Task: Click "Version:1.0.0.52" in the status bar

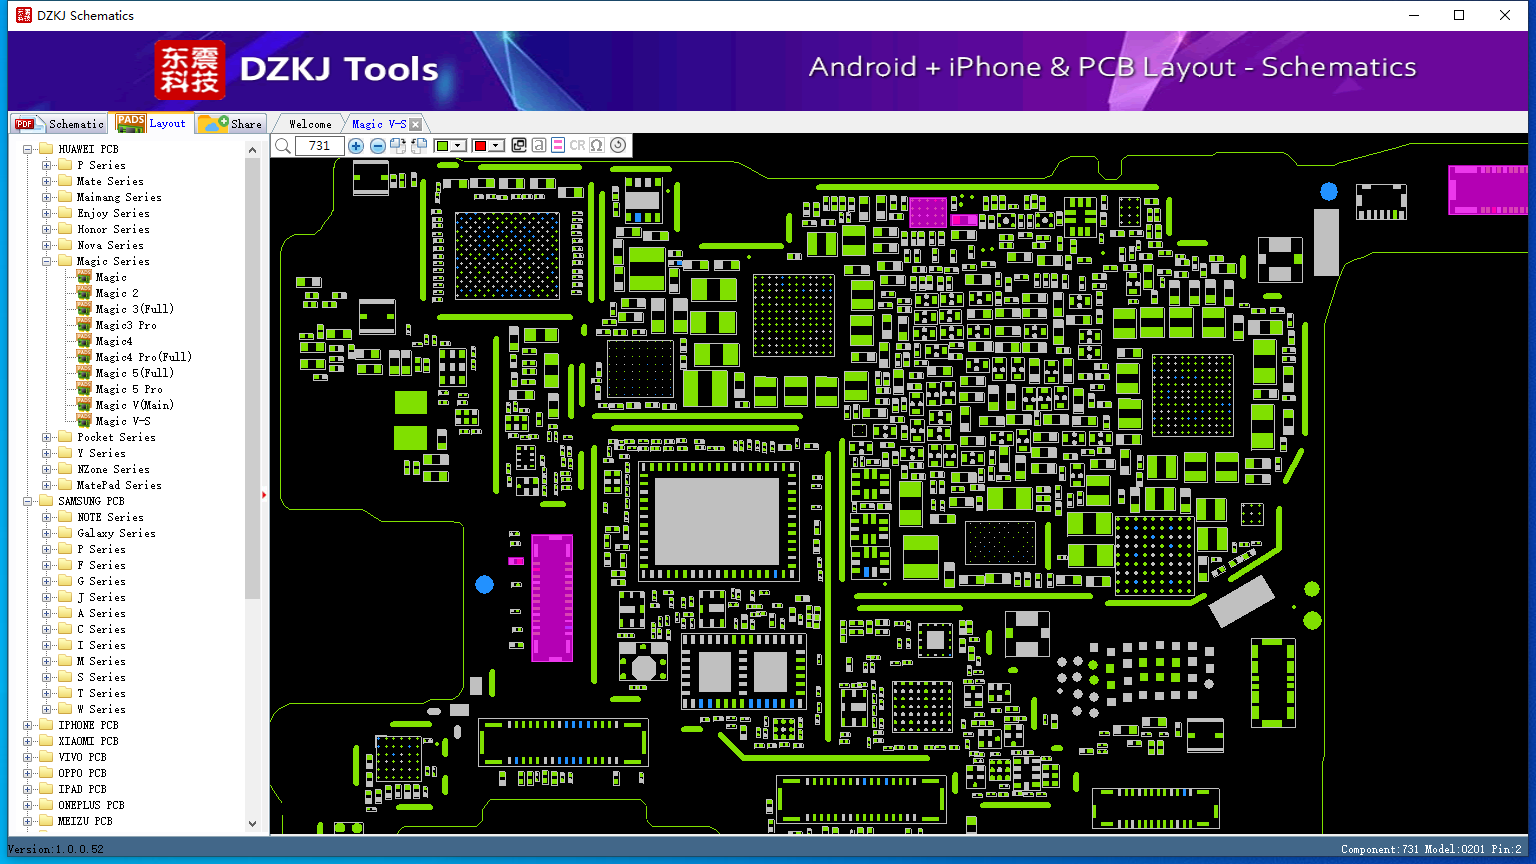Action: pos(56,849)
